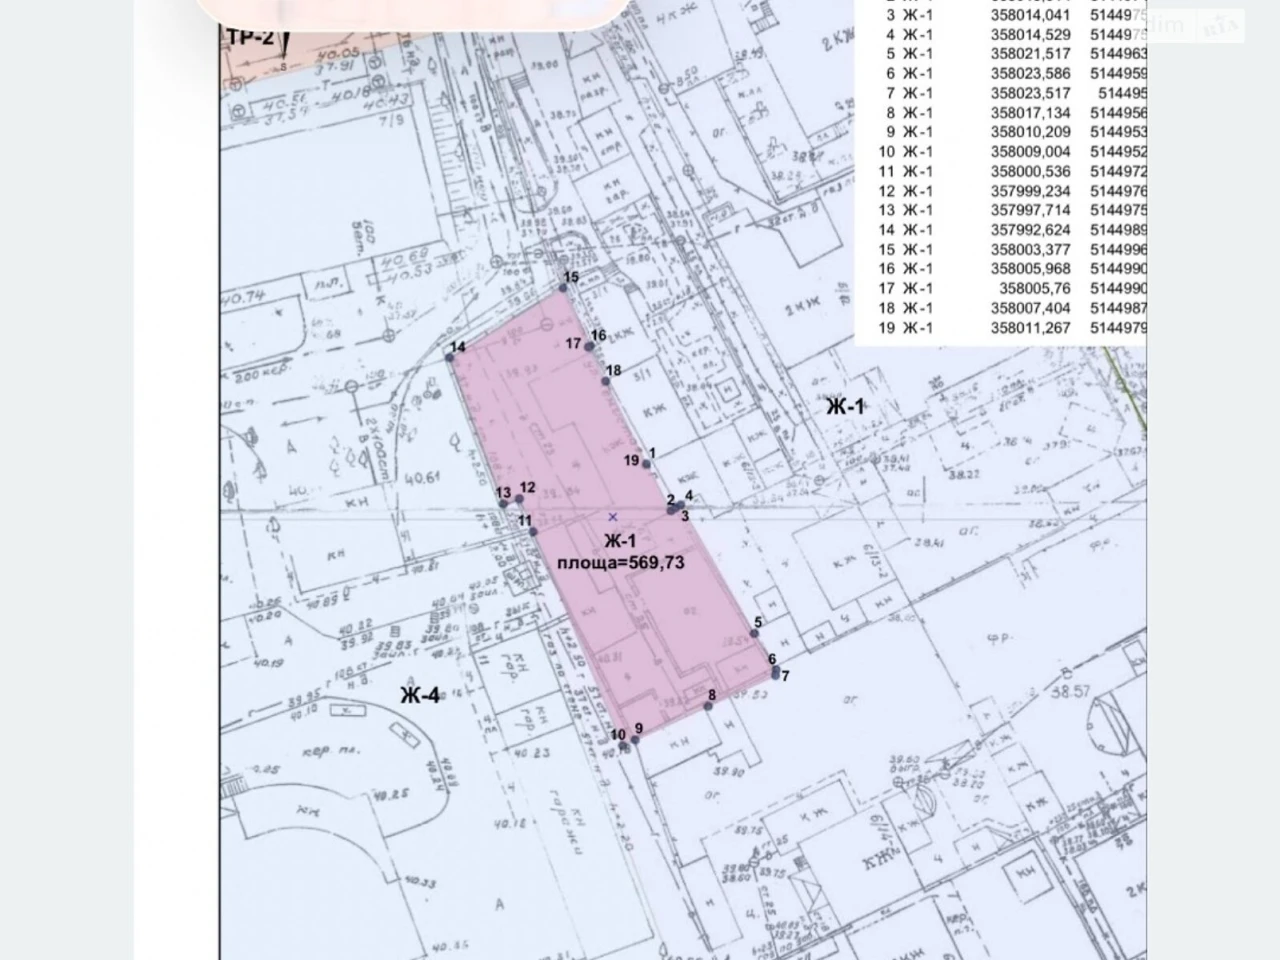The height and width of the screenshot is (960, 1280).
Task: Click the centroid cross in pink parcel
Action: pyautogui.click(x=613, y=517)
